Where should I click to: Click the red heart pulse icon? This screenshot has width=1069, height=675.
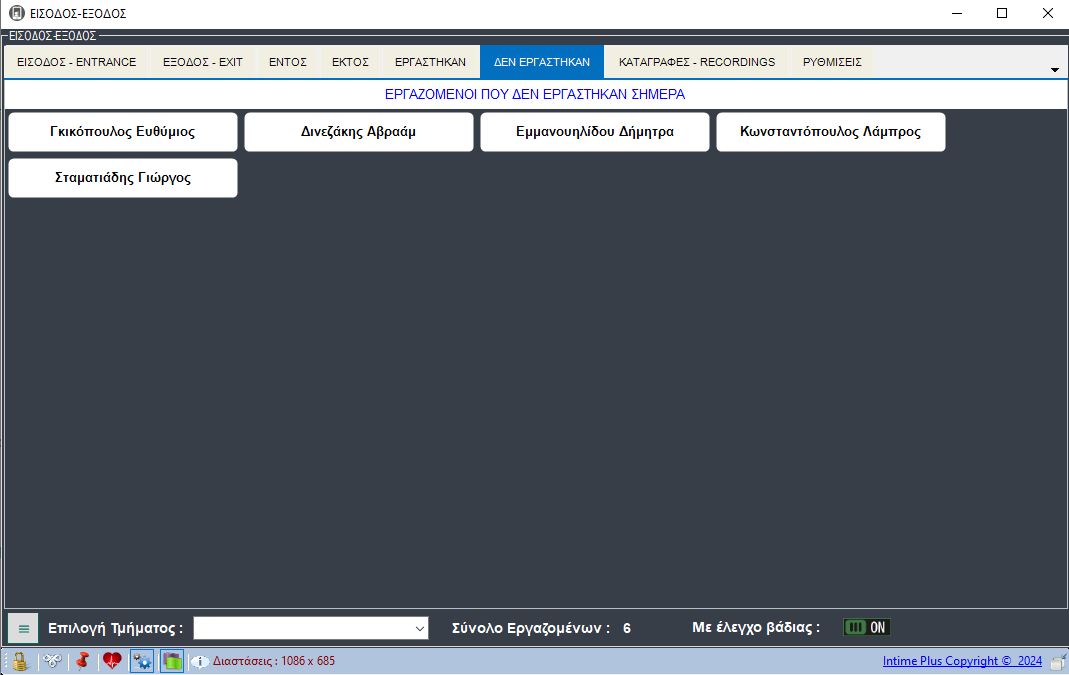point(112,661)
